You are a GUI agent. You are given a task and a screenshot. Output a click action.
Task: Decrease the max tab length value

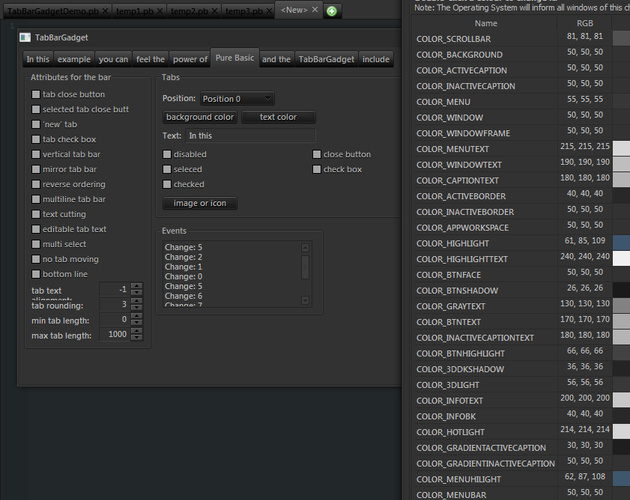(x=137, y=337)
